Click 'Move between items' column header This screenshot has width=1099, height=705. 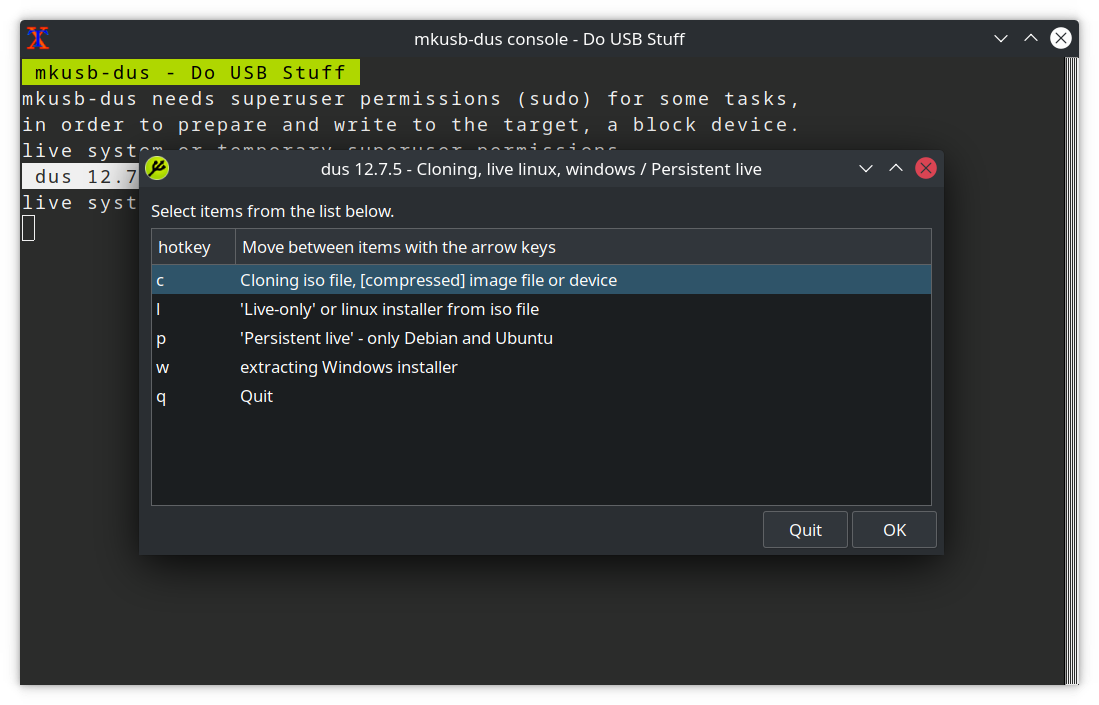[399, 247]
